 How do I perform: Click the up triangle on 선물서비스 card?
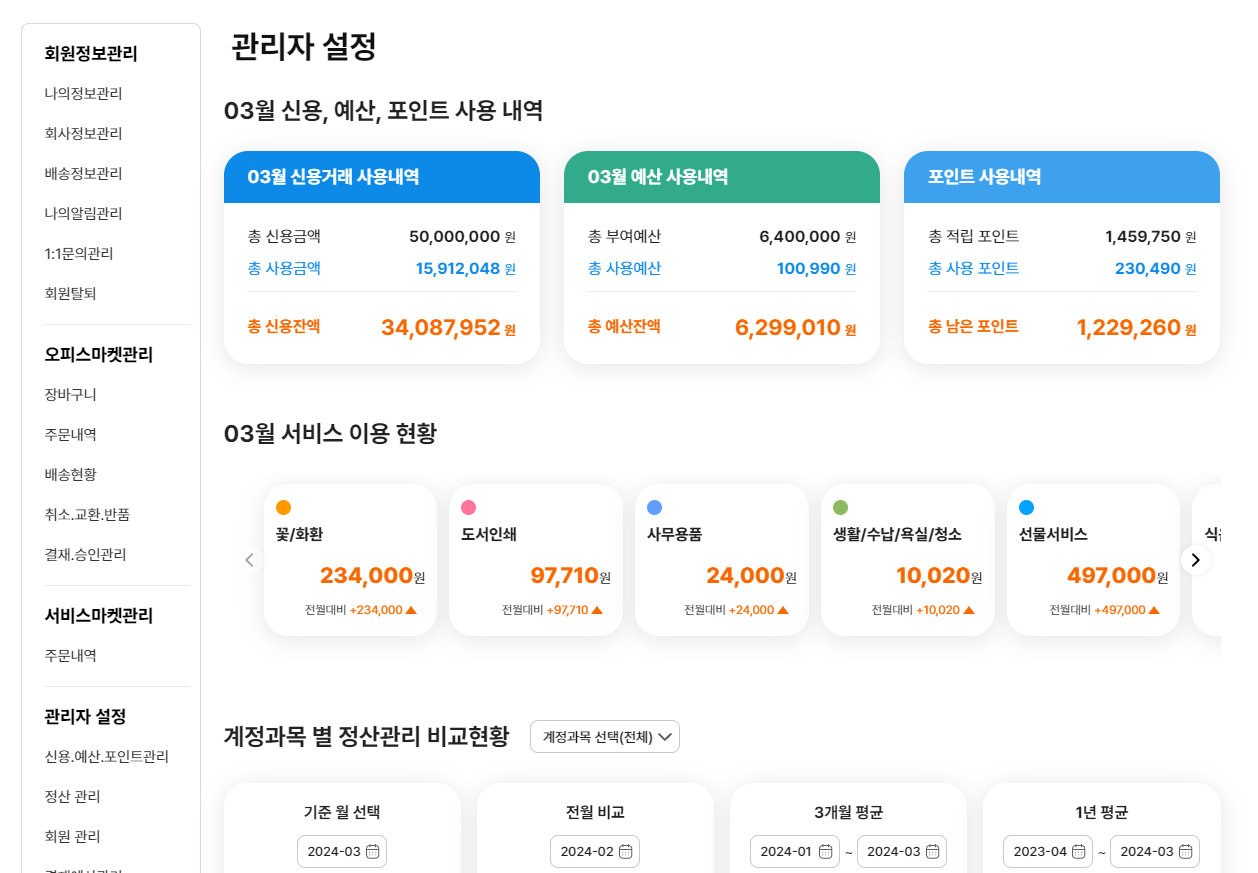pos(1154,610)
